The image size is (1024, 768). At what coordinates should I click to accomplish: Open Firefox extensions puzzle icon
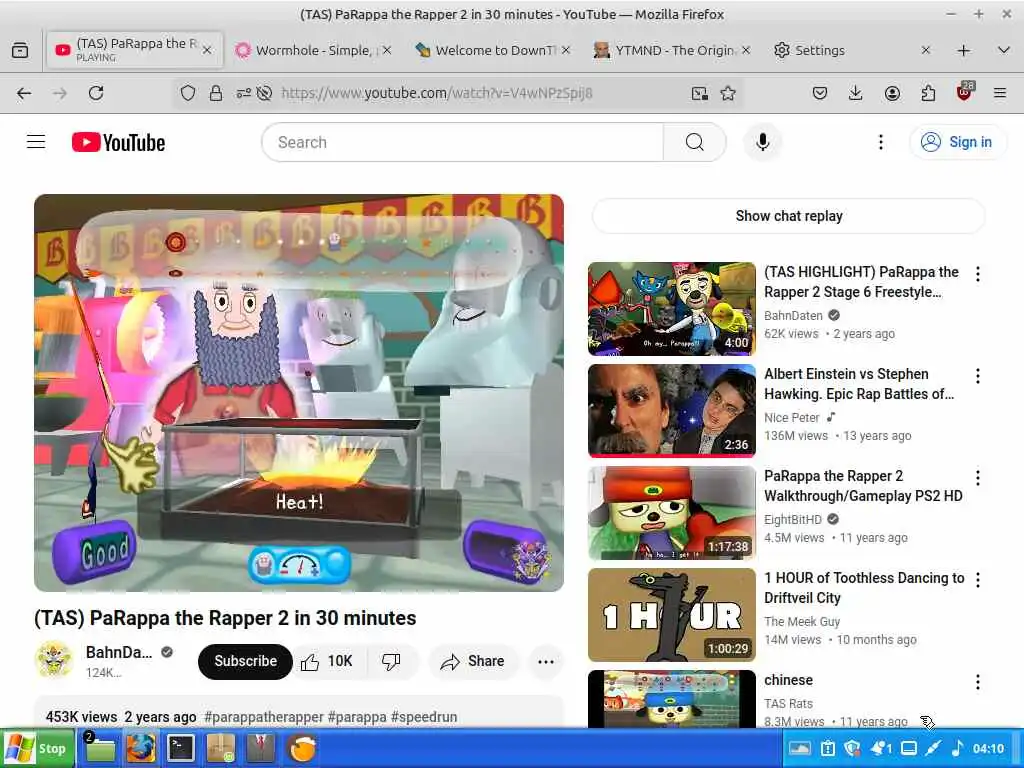click(x=928, y=93)
